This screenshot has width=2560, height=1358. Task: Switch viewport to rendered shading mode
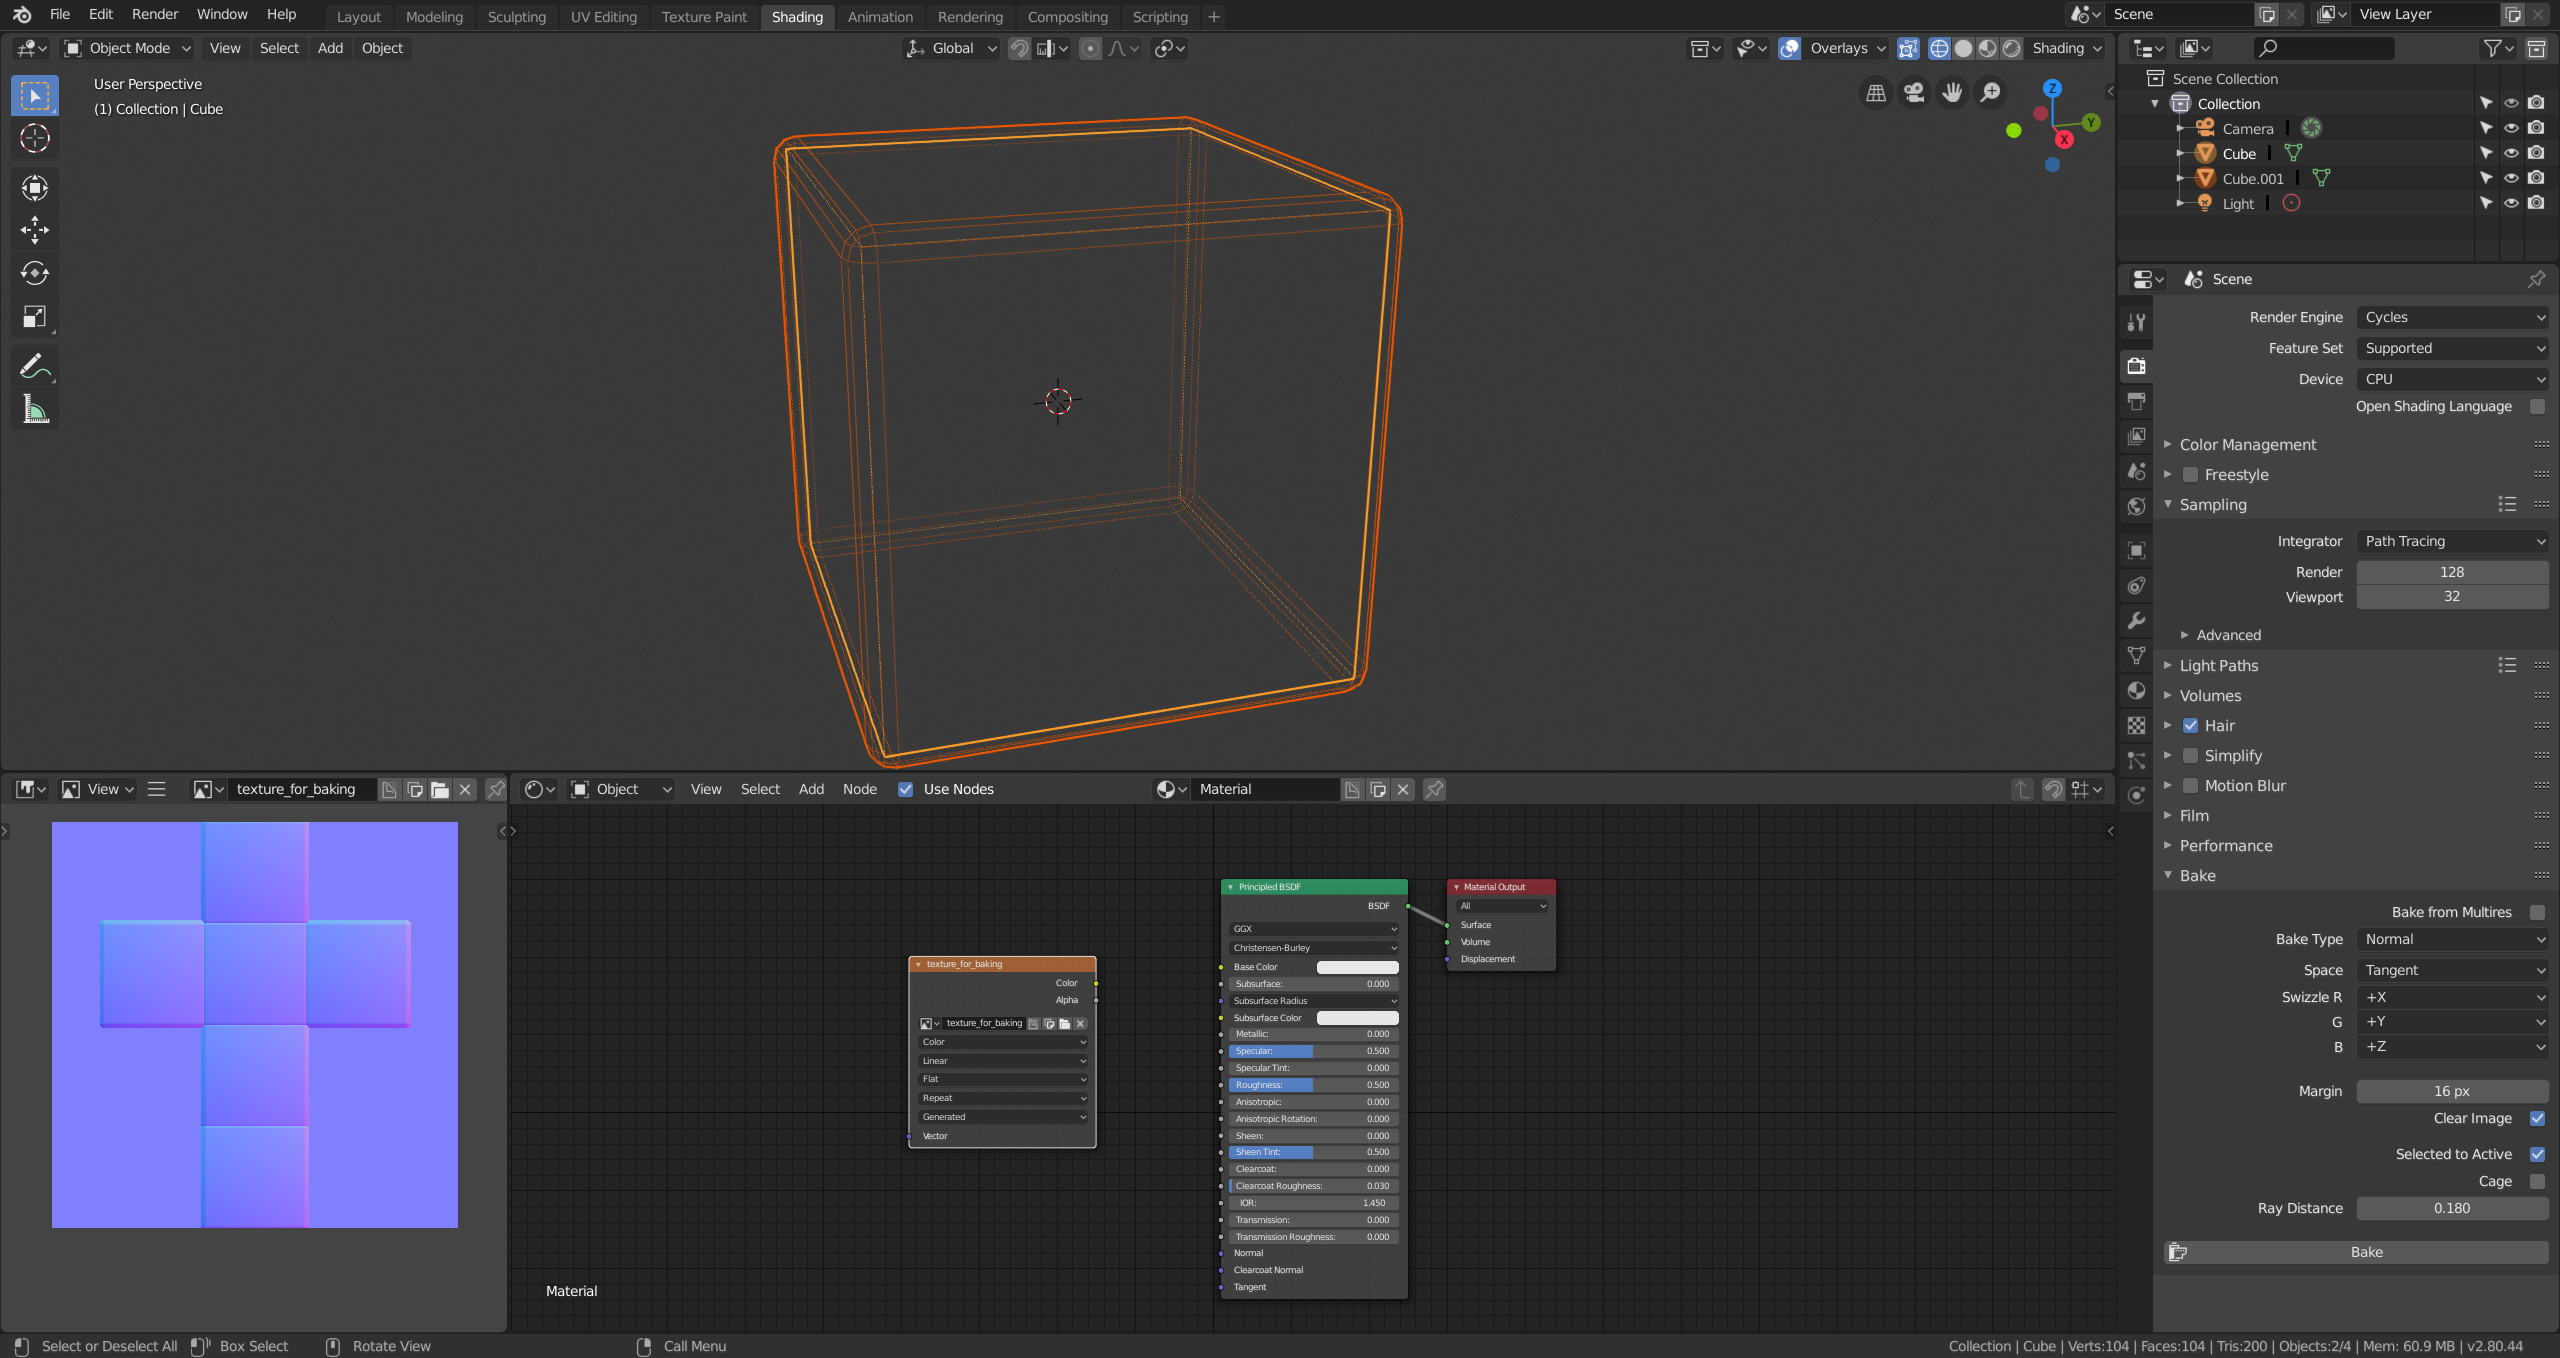(2012, 48)
